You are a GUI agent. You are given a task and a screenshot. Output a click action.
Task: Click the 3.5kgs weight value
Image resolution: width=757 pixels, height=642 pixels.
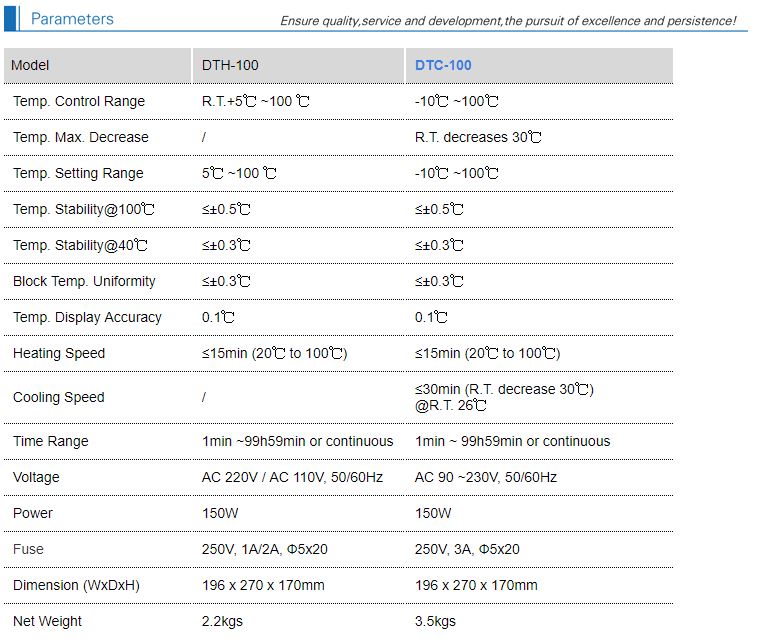(435, 621)
